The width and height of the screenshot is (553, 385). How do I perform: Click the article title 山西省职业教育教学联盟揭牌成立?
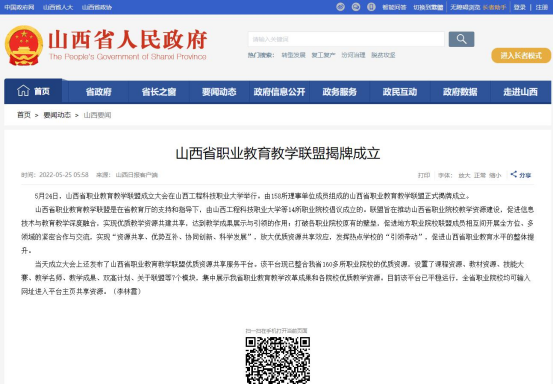278,153
